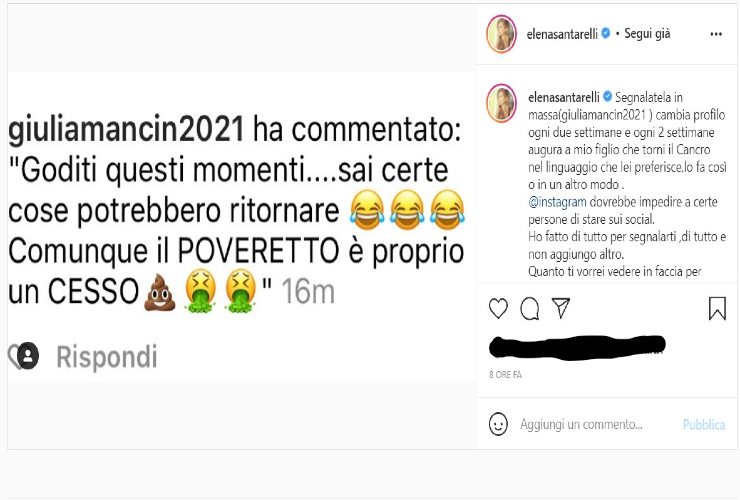Click the giuliamancin2021 username in the image
Screen dimensions: 740x500
click(126, 129)
